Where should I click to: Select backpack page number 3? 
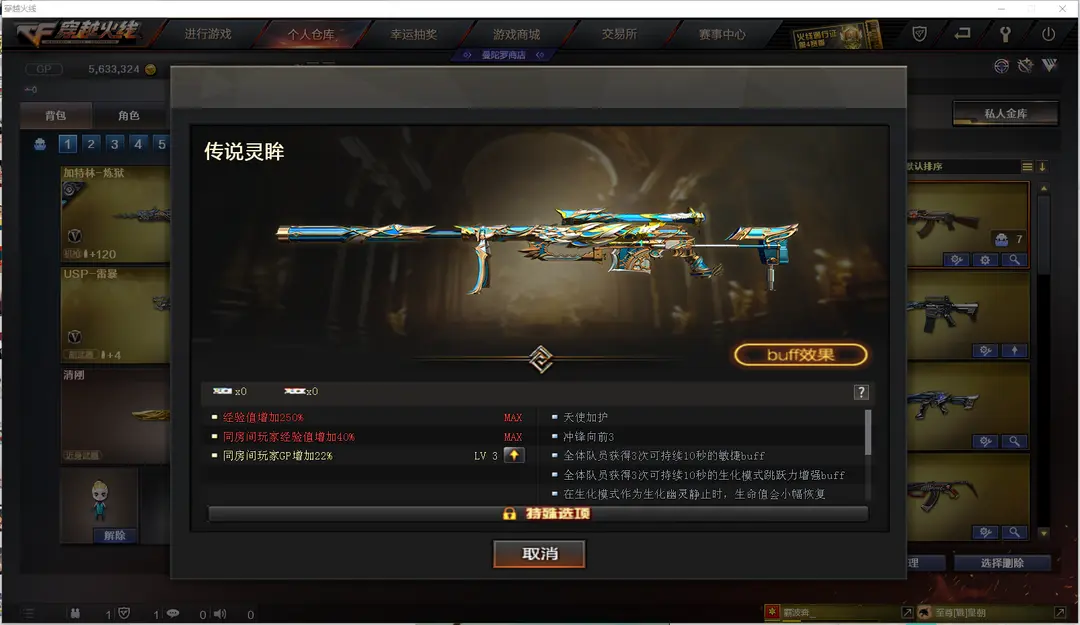tap(114, 144)
